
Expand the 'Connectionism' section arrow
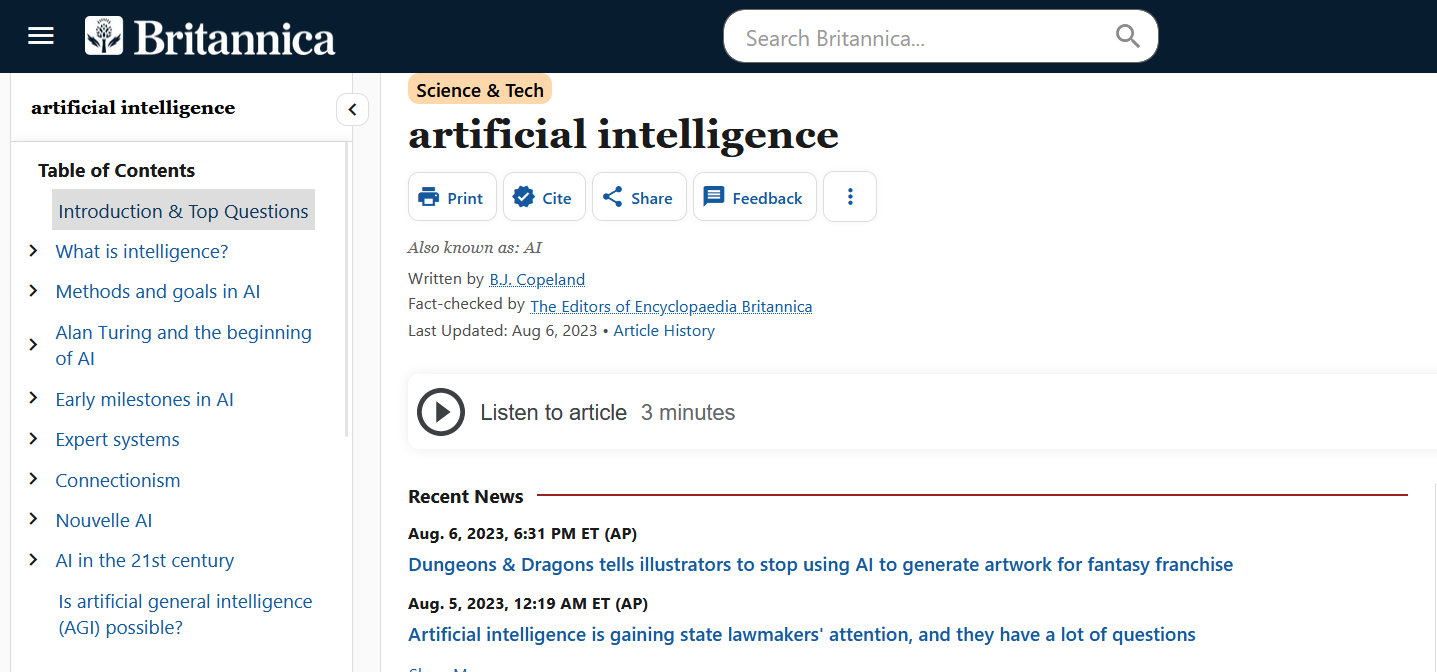click(34, 479)
